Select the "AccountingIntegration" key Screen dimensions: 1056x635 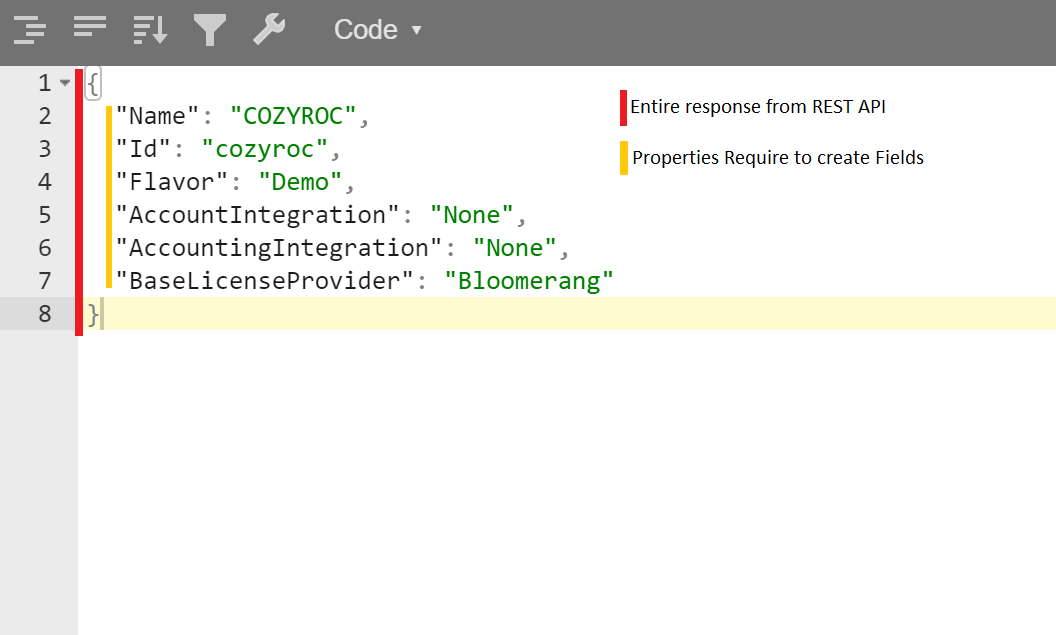pyautogui.click(x=279, y=248)
